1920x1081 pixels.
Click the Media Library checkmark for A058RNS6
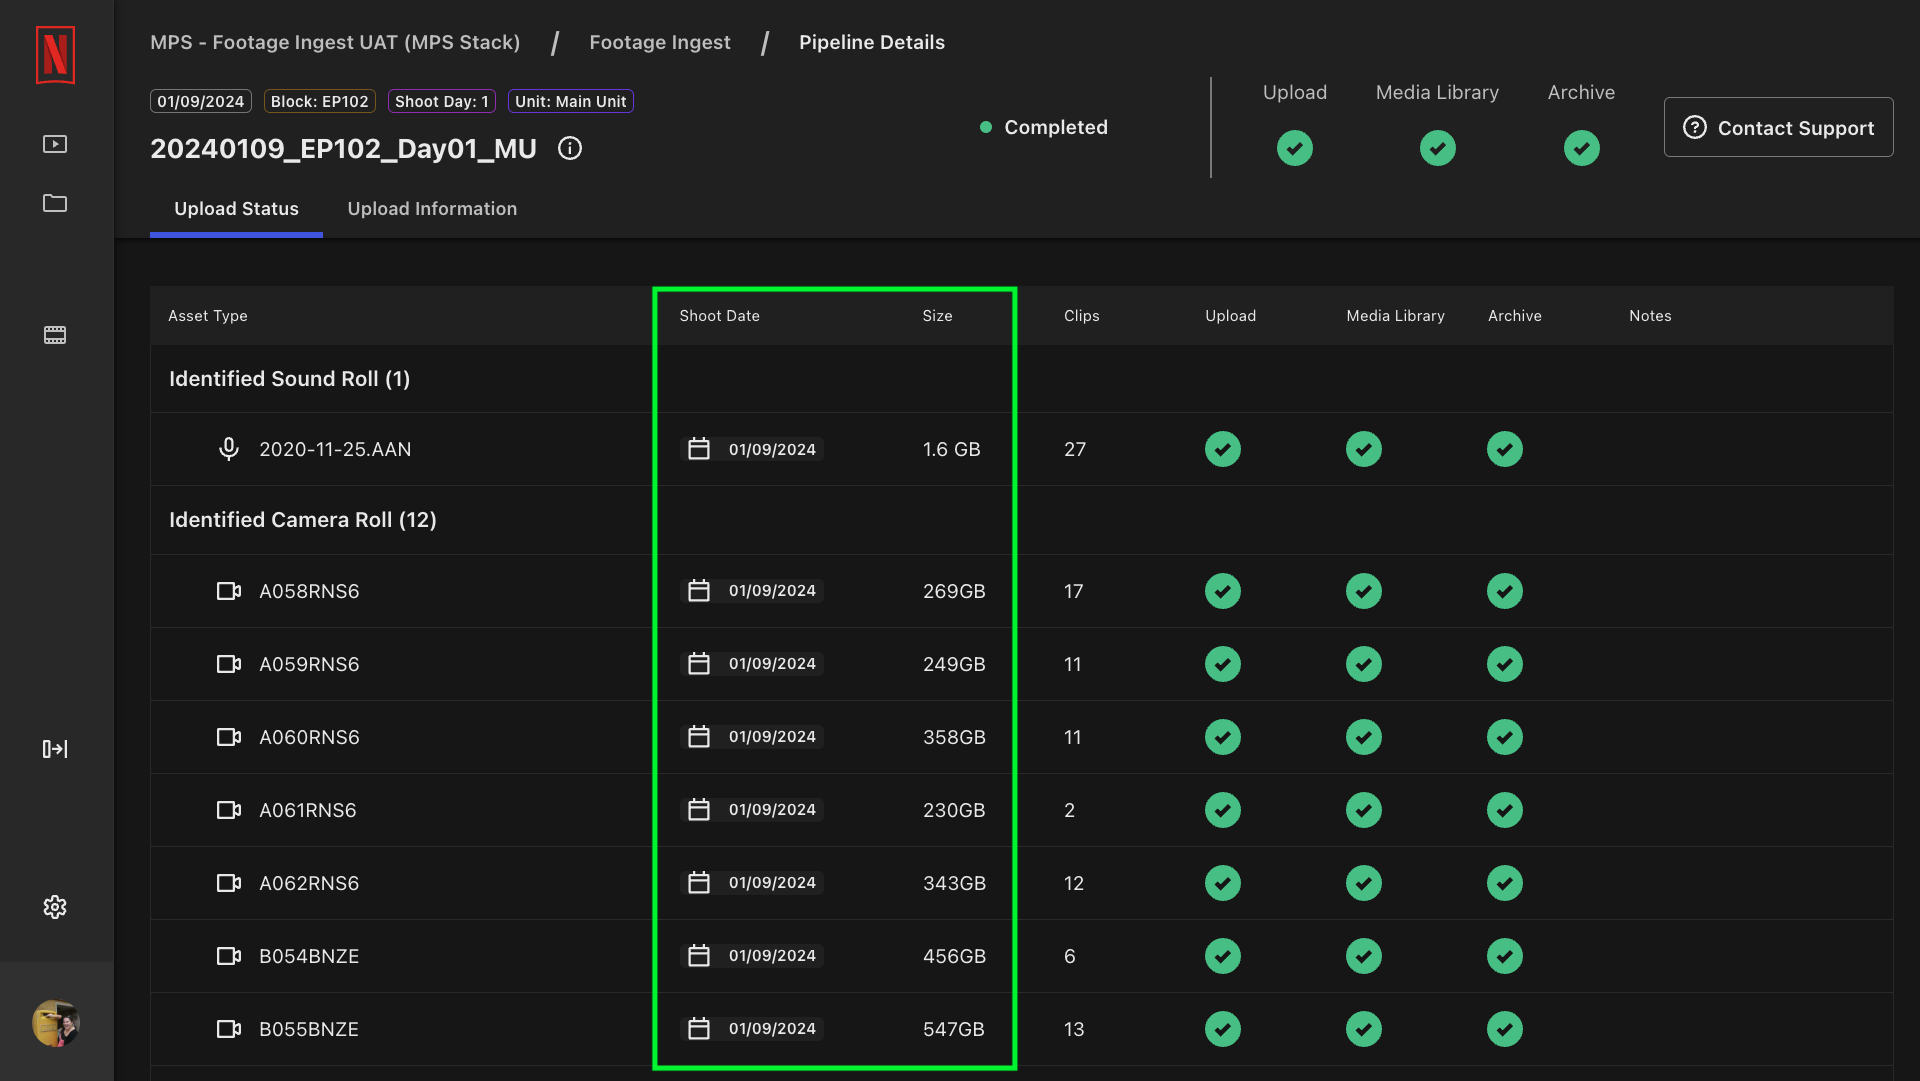1364,591
